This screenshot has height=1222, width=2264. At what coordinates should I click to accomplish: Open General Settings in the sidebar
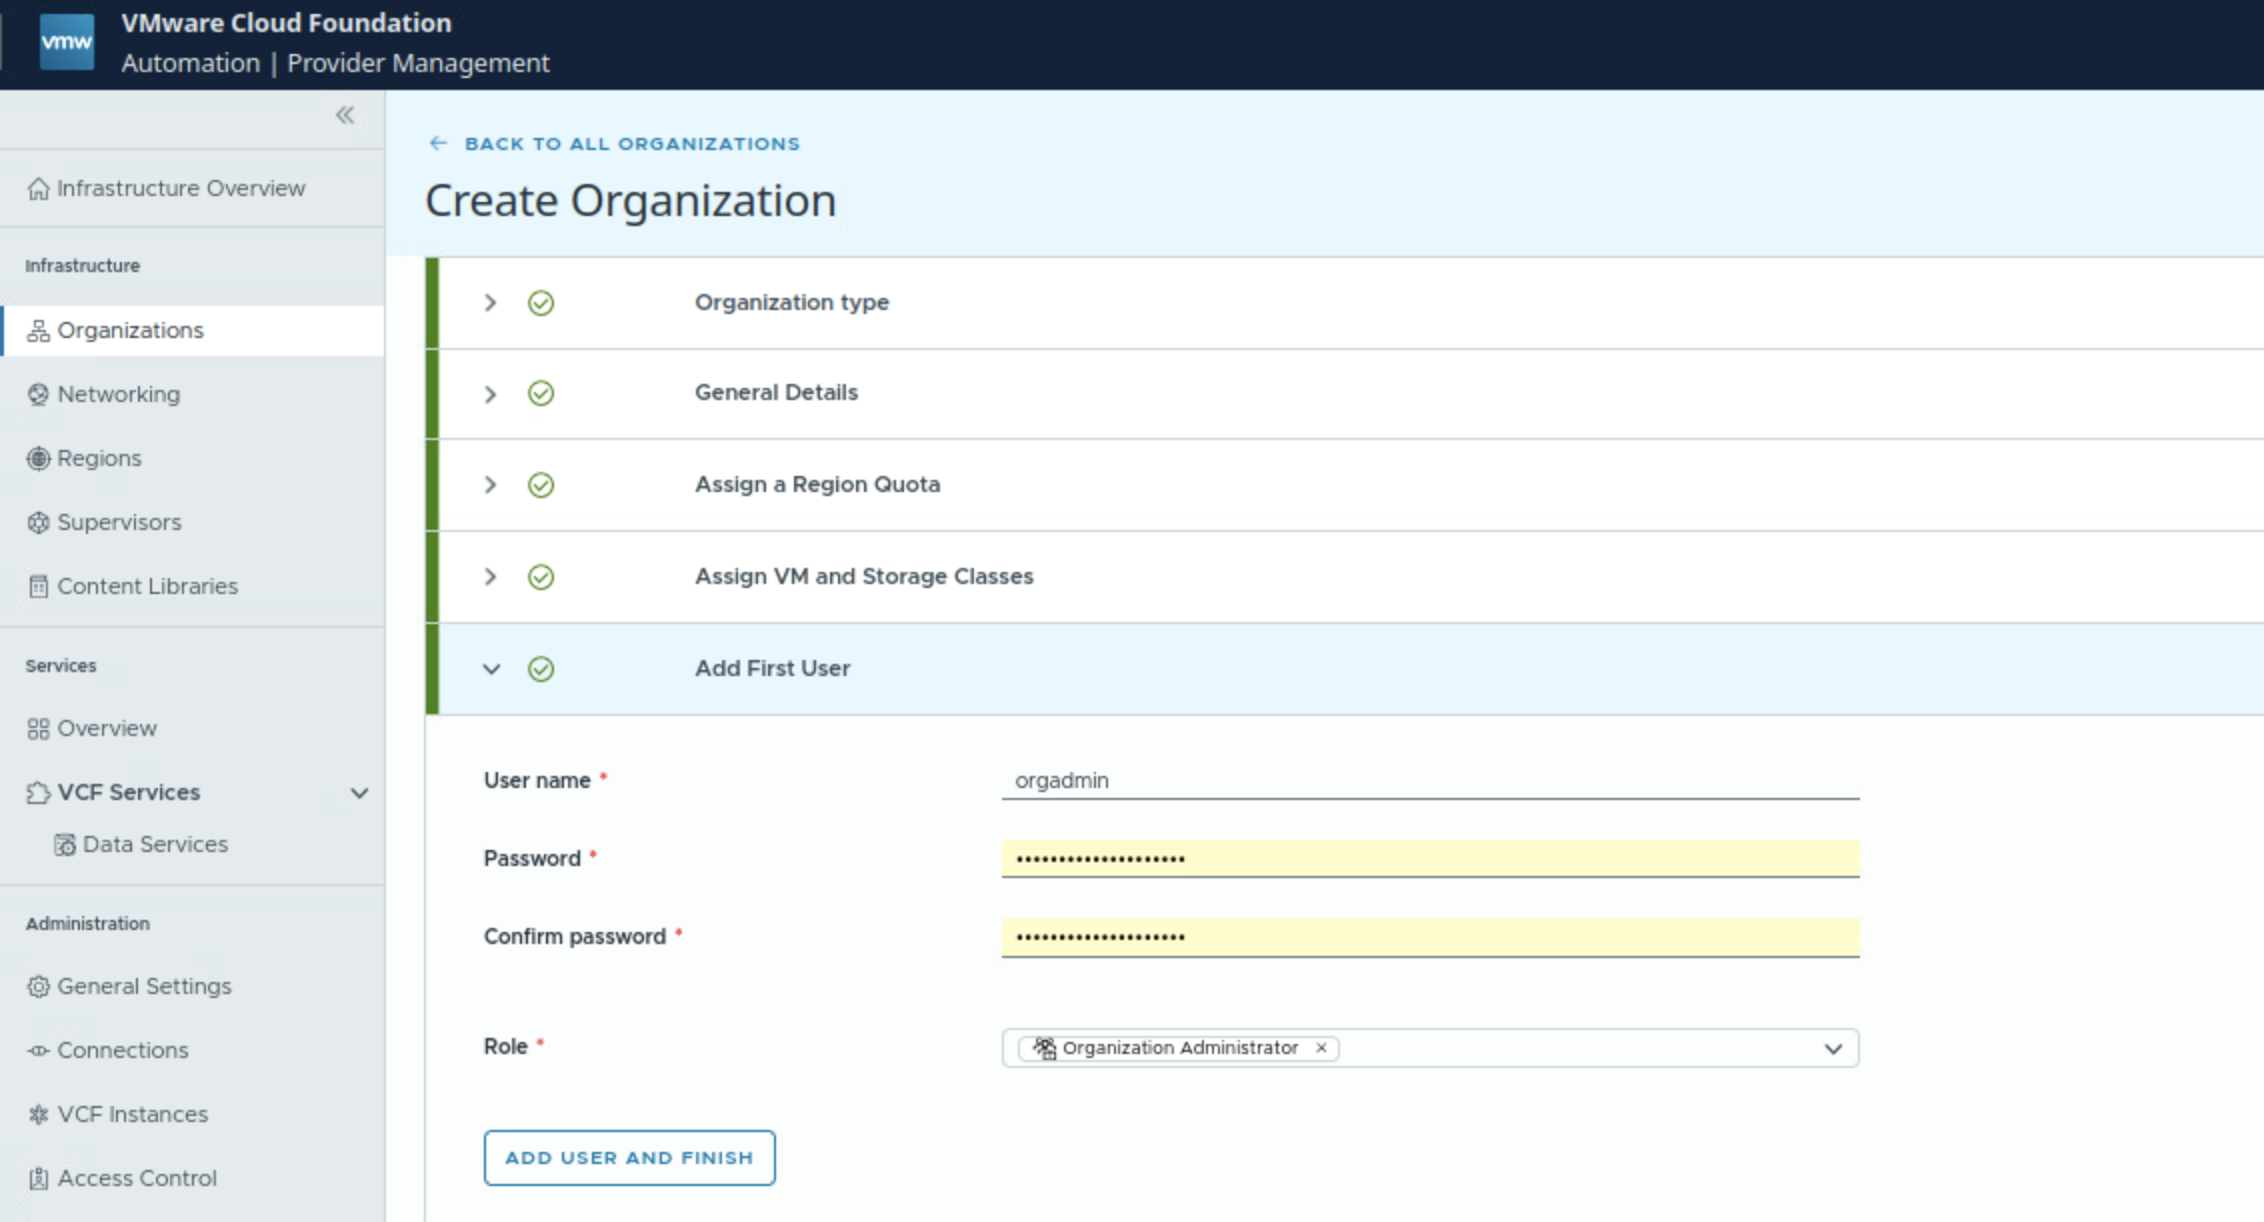tap(143, 986)
